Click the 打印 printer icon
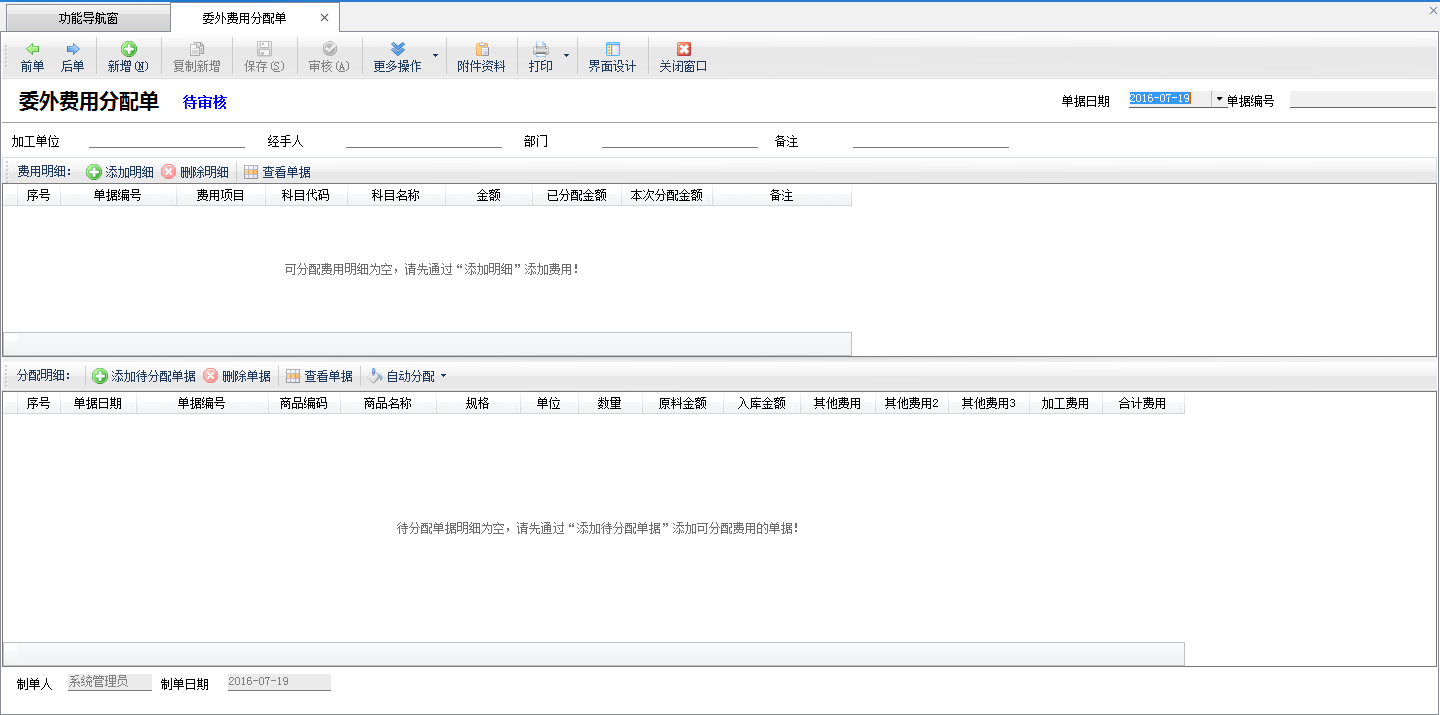 [x=540, y=49]
